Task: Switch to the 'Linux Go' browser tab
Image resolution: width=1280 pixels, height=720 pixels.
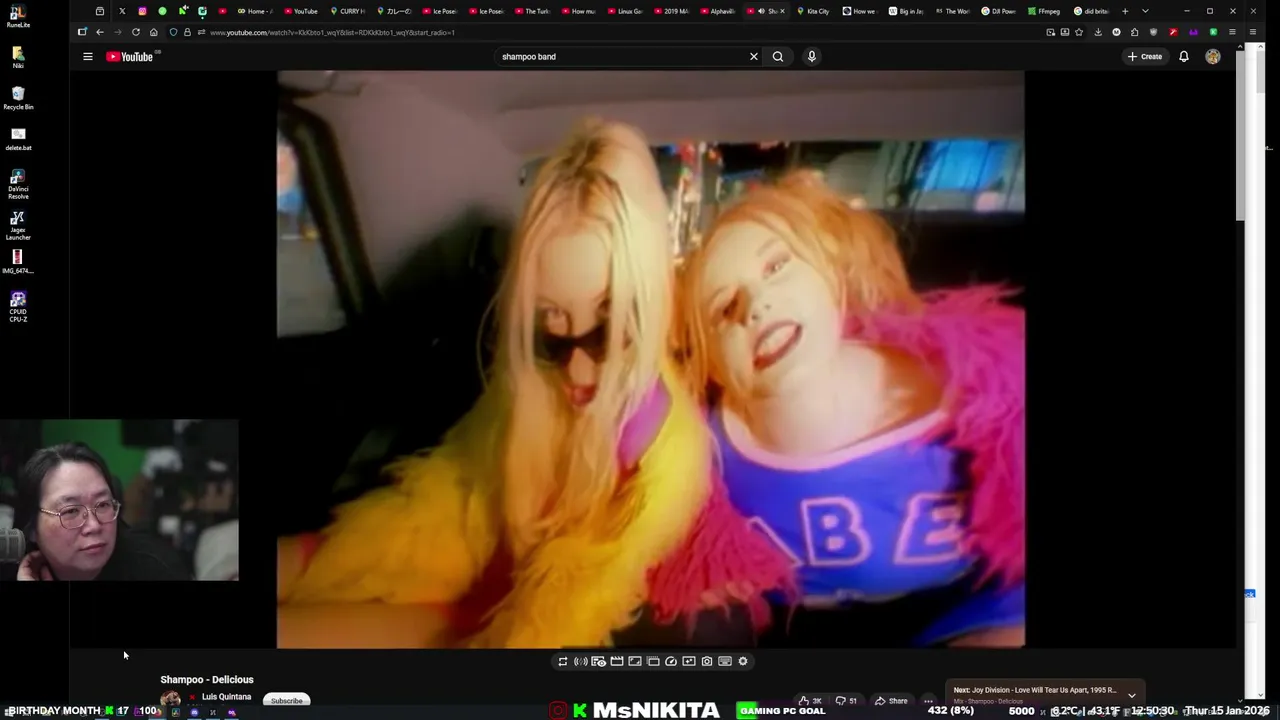Action: click(625, 11)
